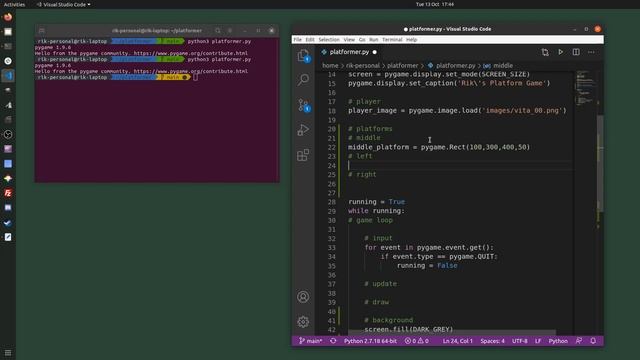Click the notifications bell in status bar
The image size is (640, 360).
click(593, 341)
